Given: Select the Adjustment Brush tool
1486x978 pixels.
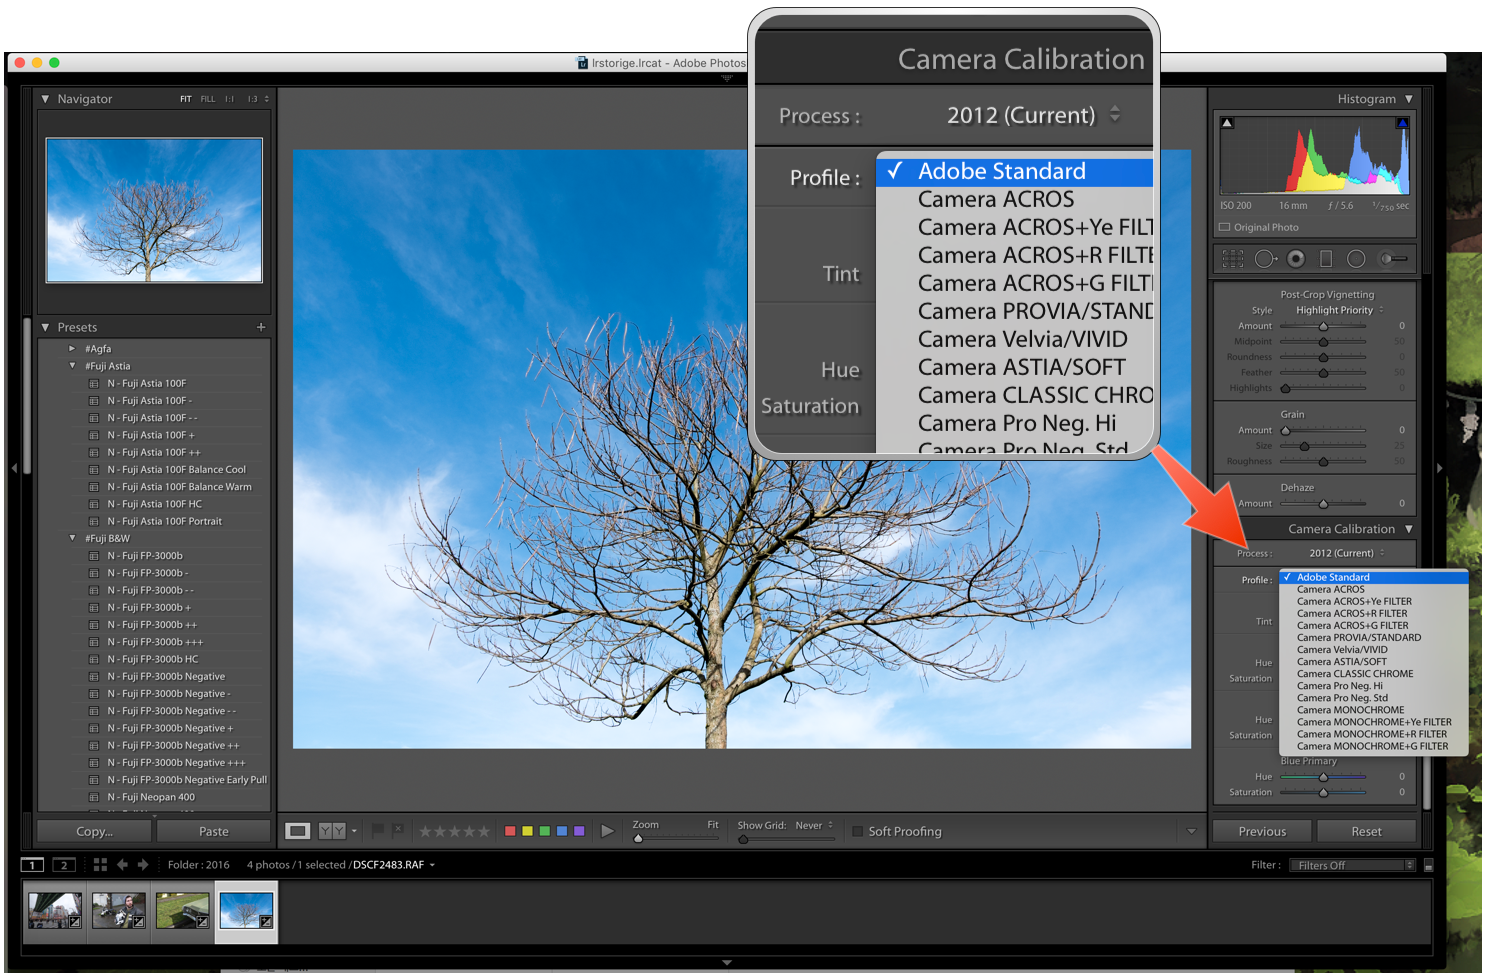Looking at the screenshot, I should tap(1394, 259).
